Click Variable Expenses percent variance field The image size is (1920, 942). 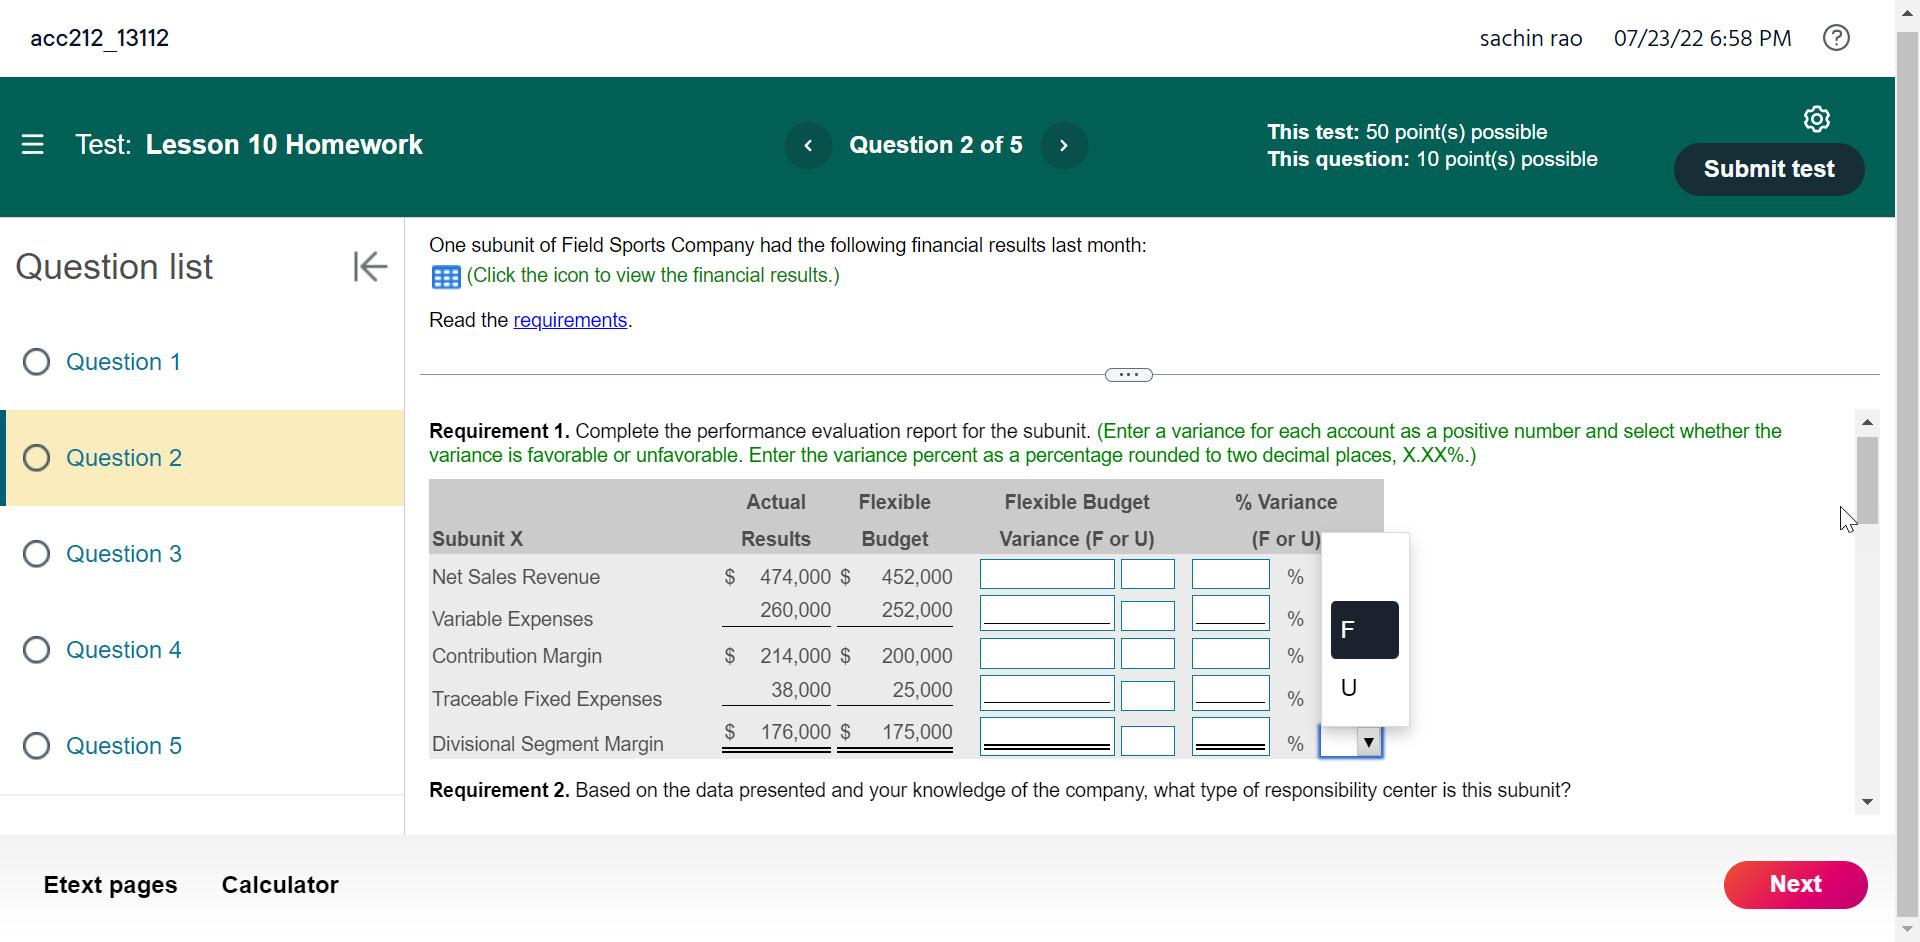[x=1231, y=613]
